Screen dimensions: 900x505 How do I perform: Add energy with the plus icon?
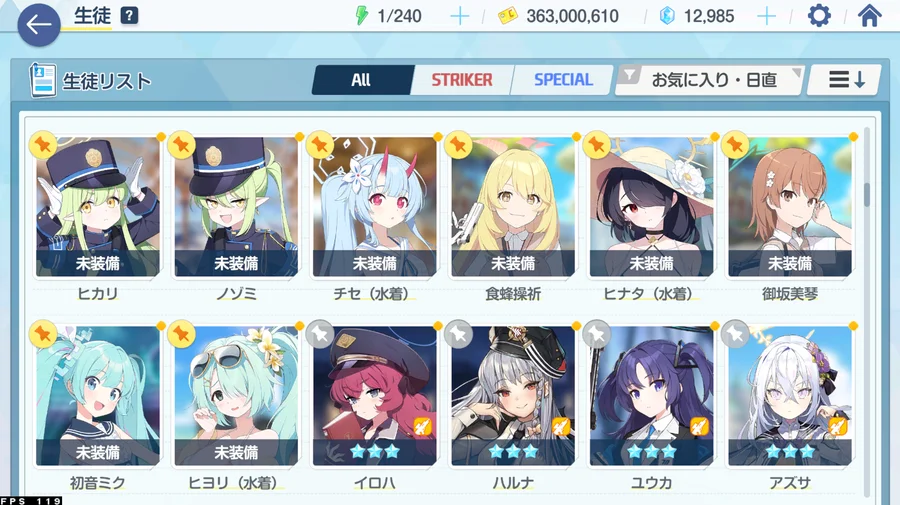click(x=459, y=16)
